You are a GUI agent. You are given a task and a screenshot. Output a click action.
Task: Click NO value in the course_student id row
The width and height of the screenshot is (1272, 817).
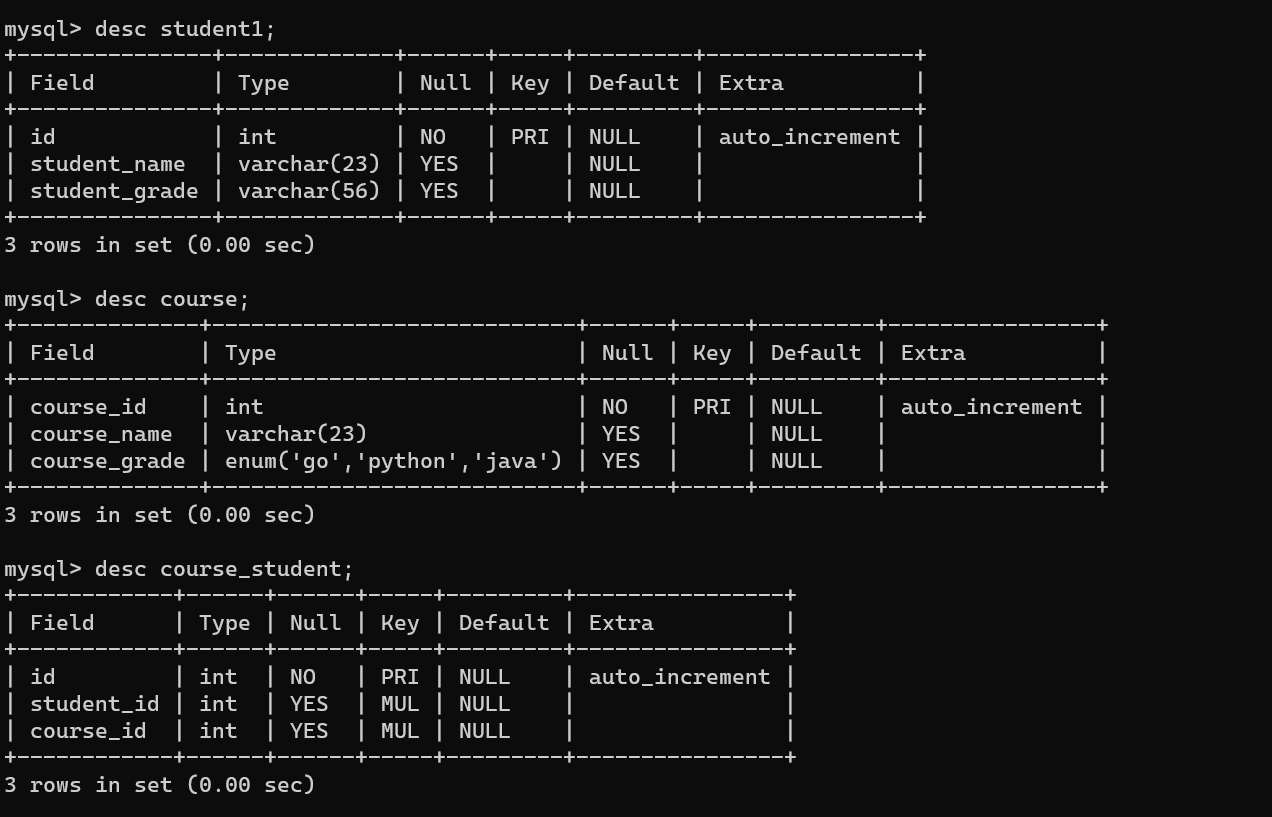tap(303, 677)
